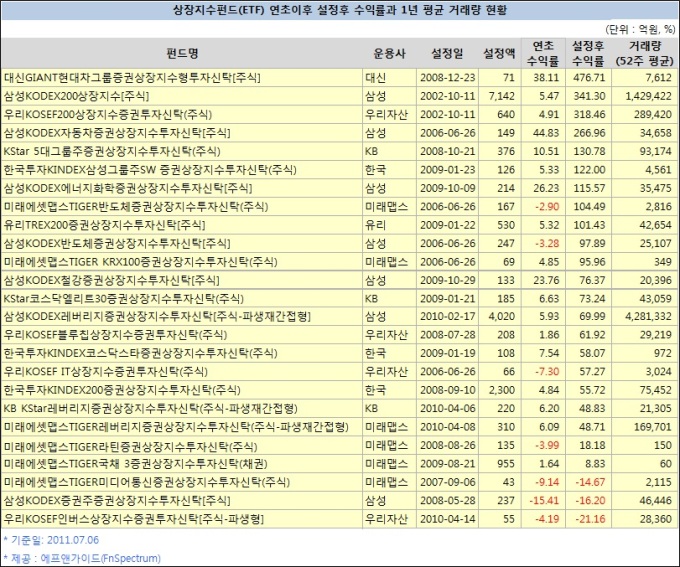Select the 341.30 return since inception cell
680x567 pixels.
pyautogui.click(x=589, y=96)
